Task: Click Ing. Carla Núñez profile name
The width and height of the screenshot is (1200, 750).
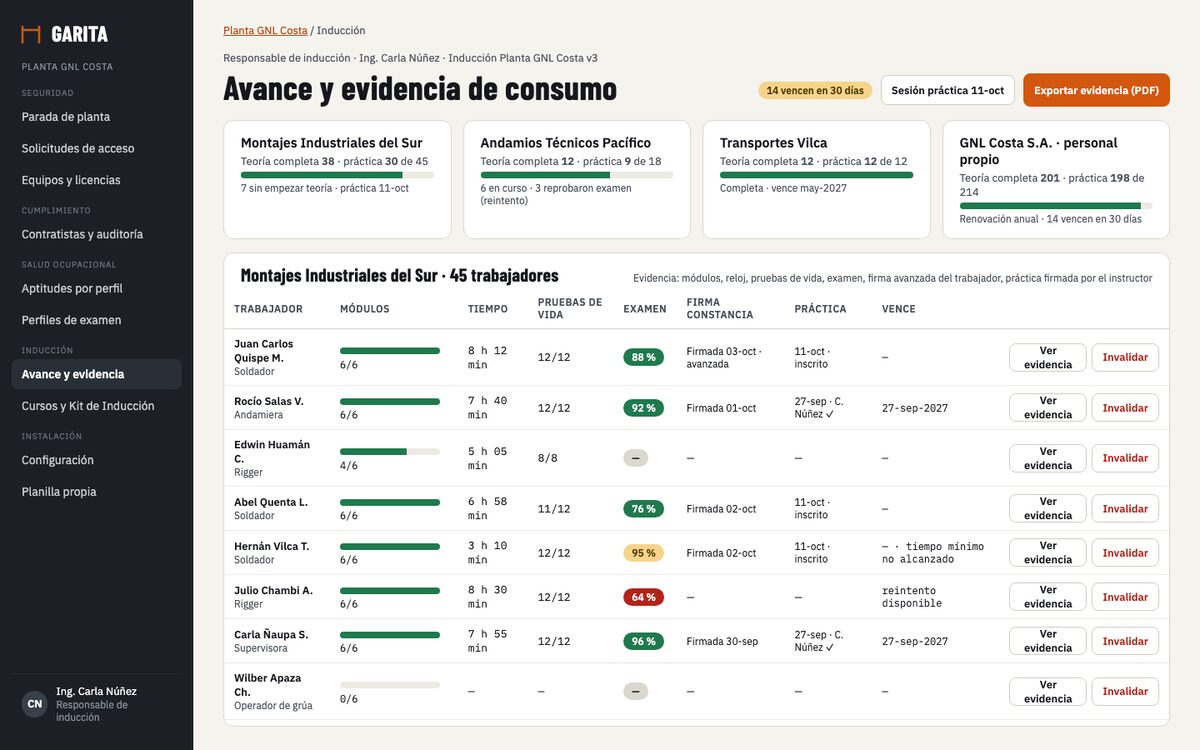Action: pyautogui.click(x=96, y=691)
